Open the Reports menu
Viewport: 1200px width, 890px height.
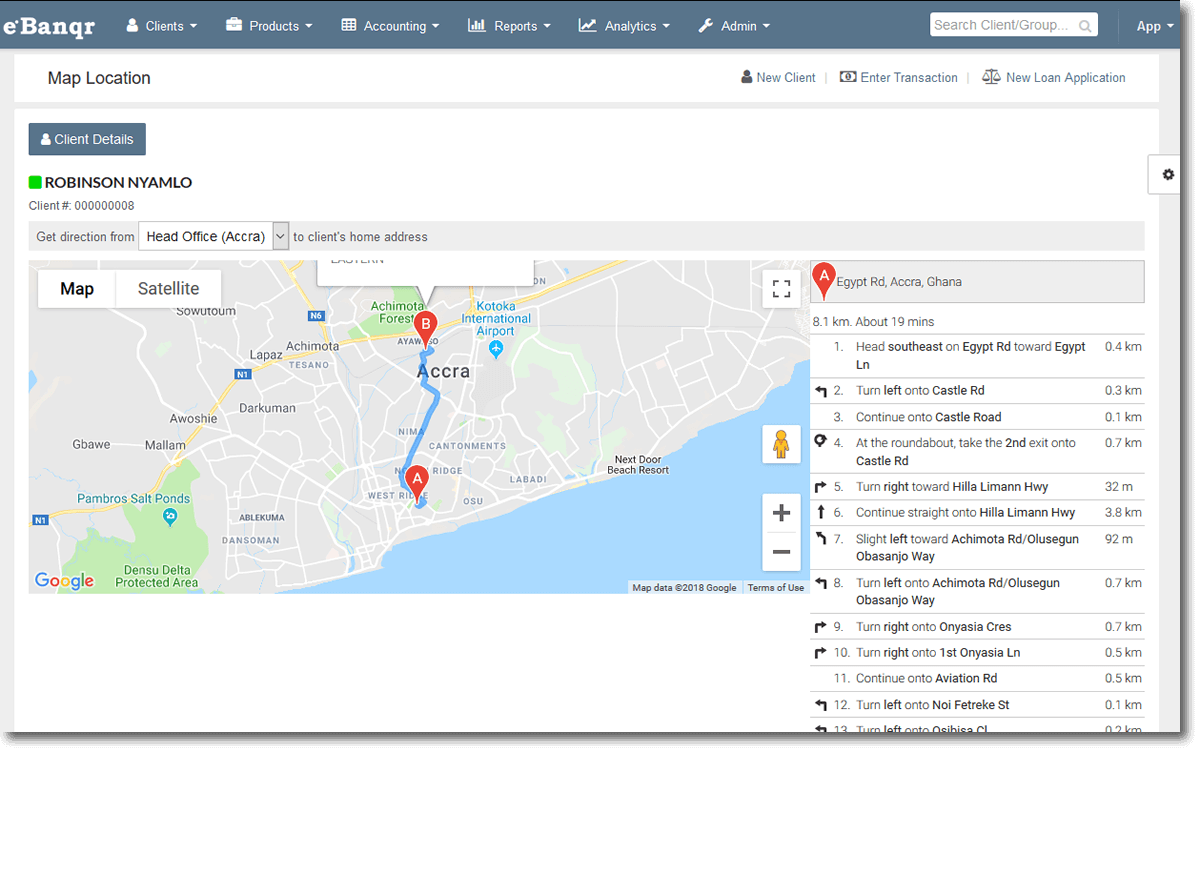pyautogui.click(x=509, y=26)
